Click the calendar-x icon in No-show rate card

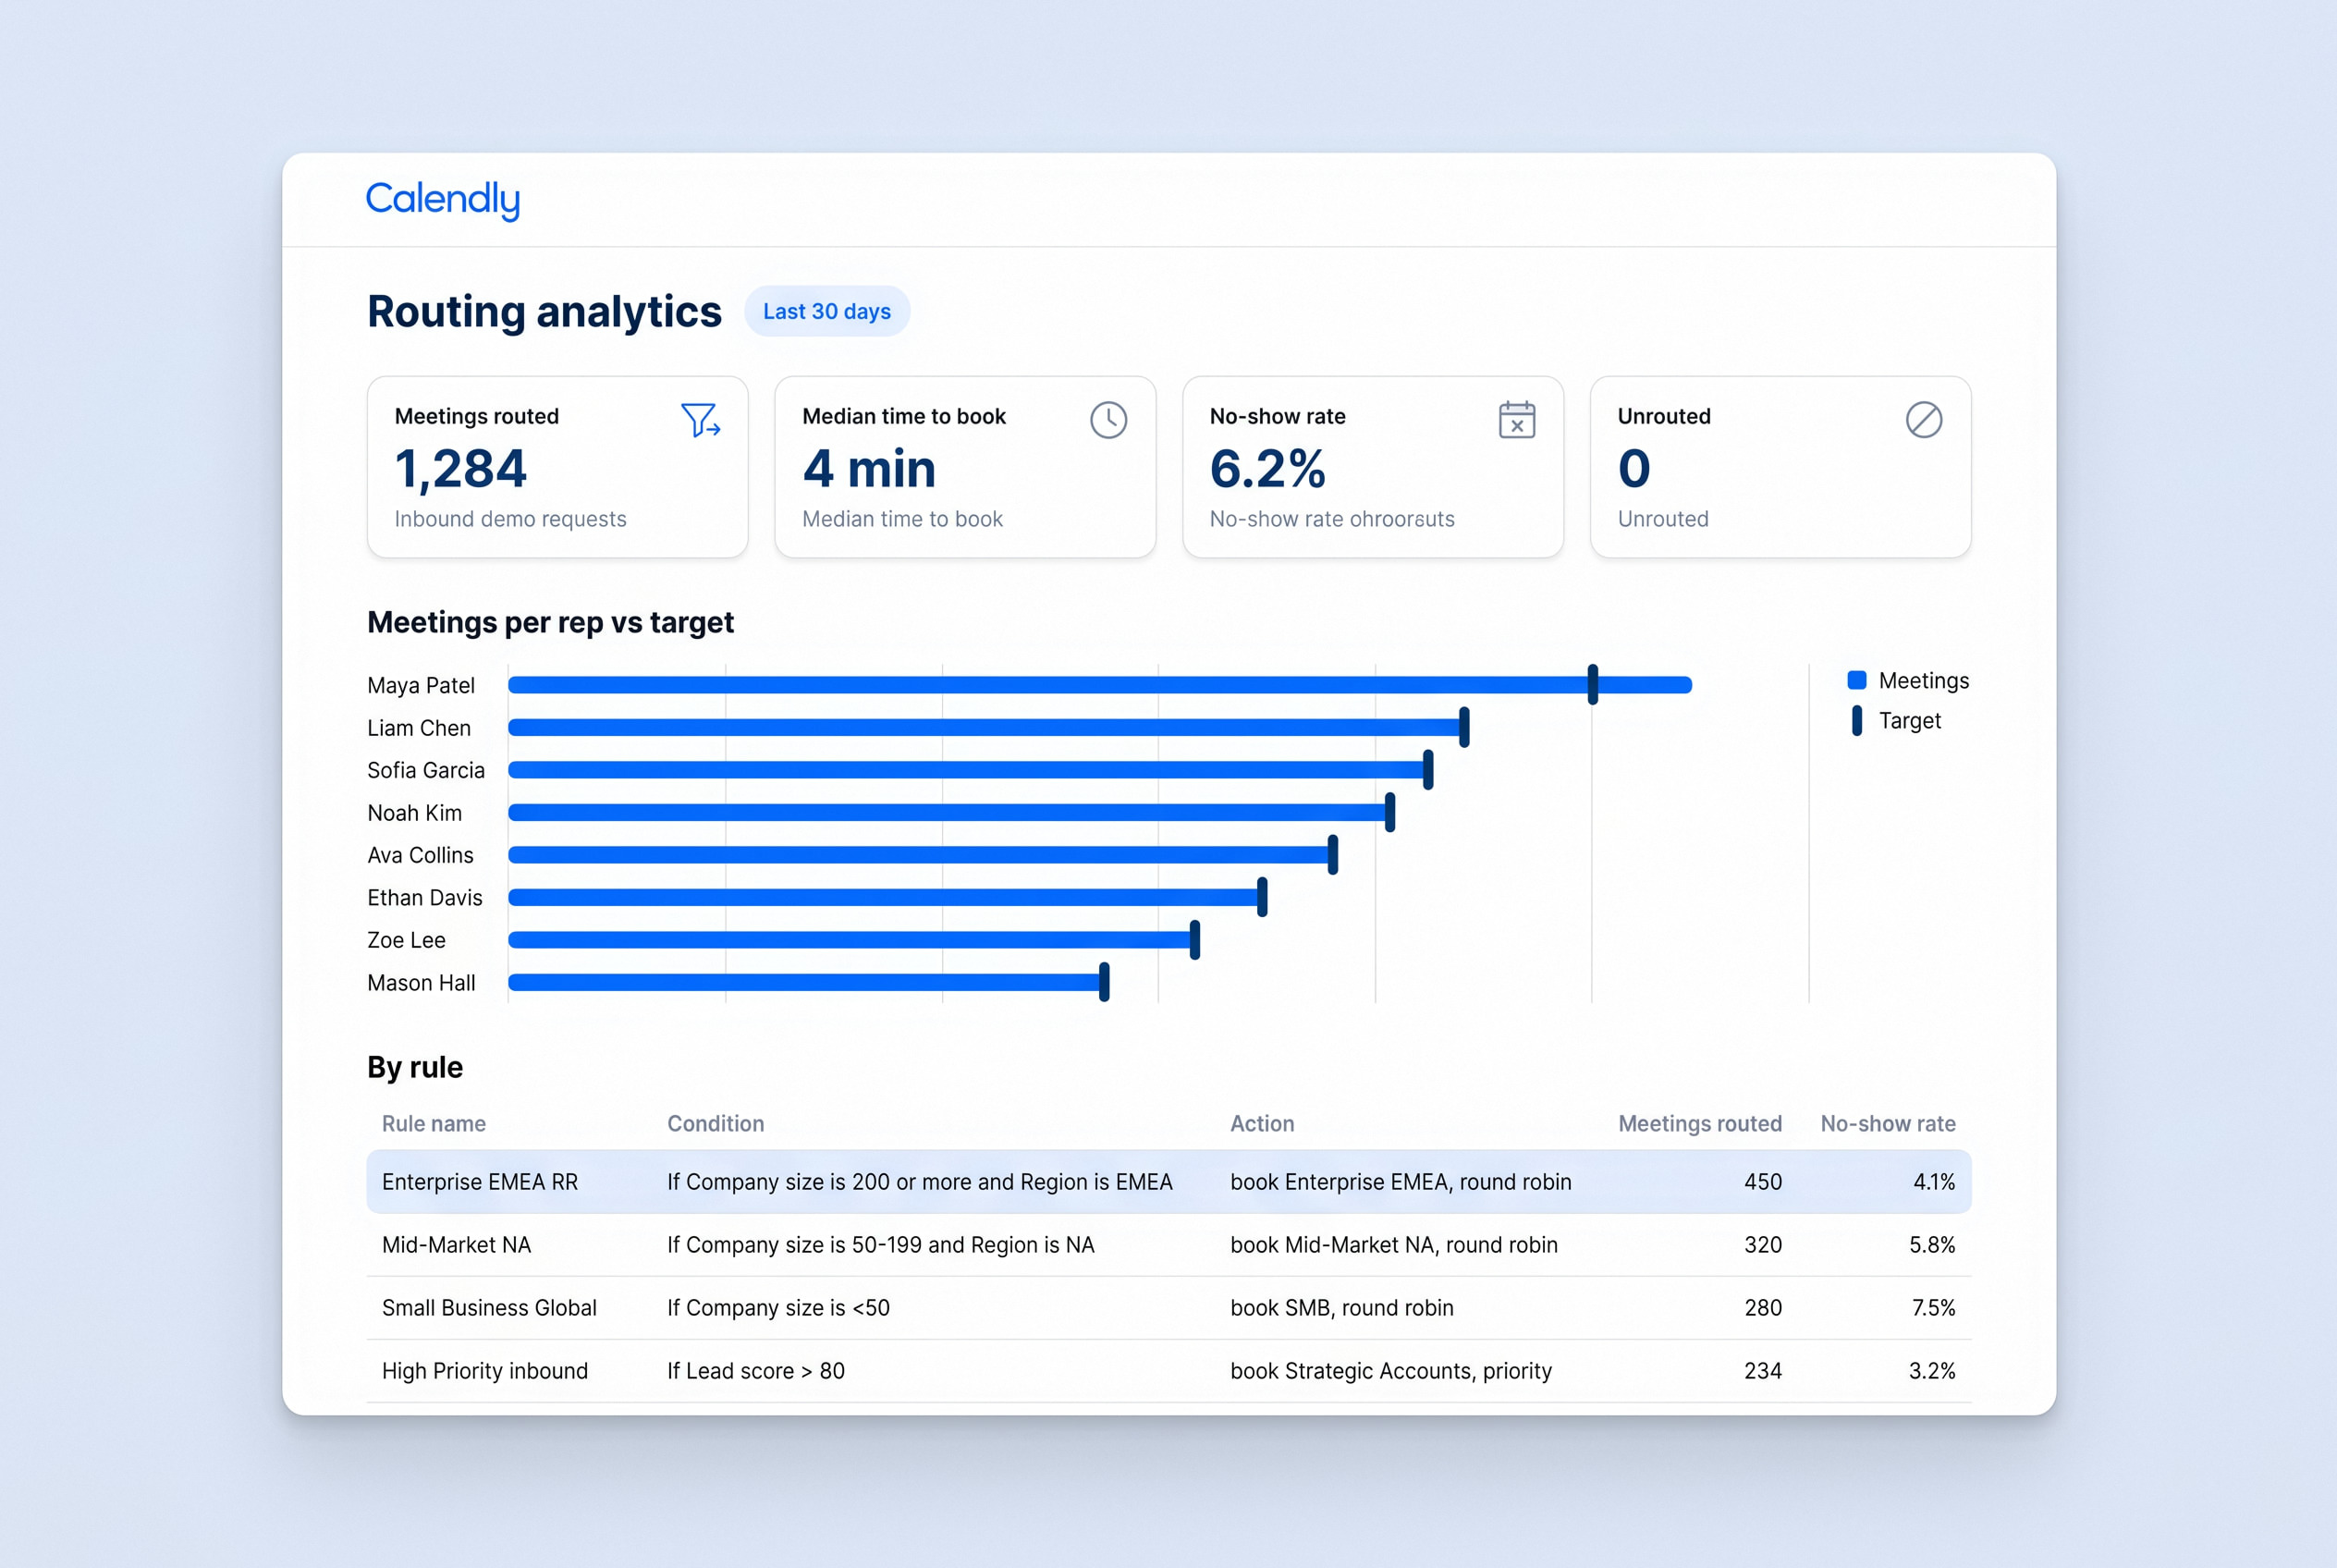click(1516, 420)
